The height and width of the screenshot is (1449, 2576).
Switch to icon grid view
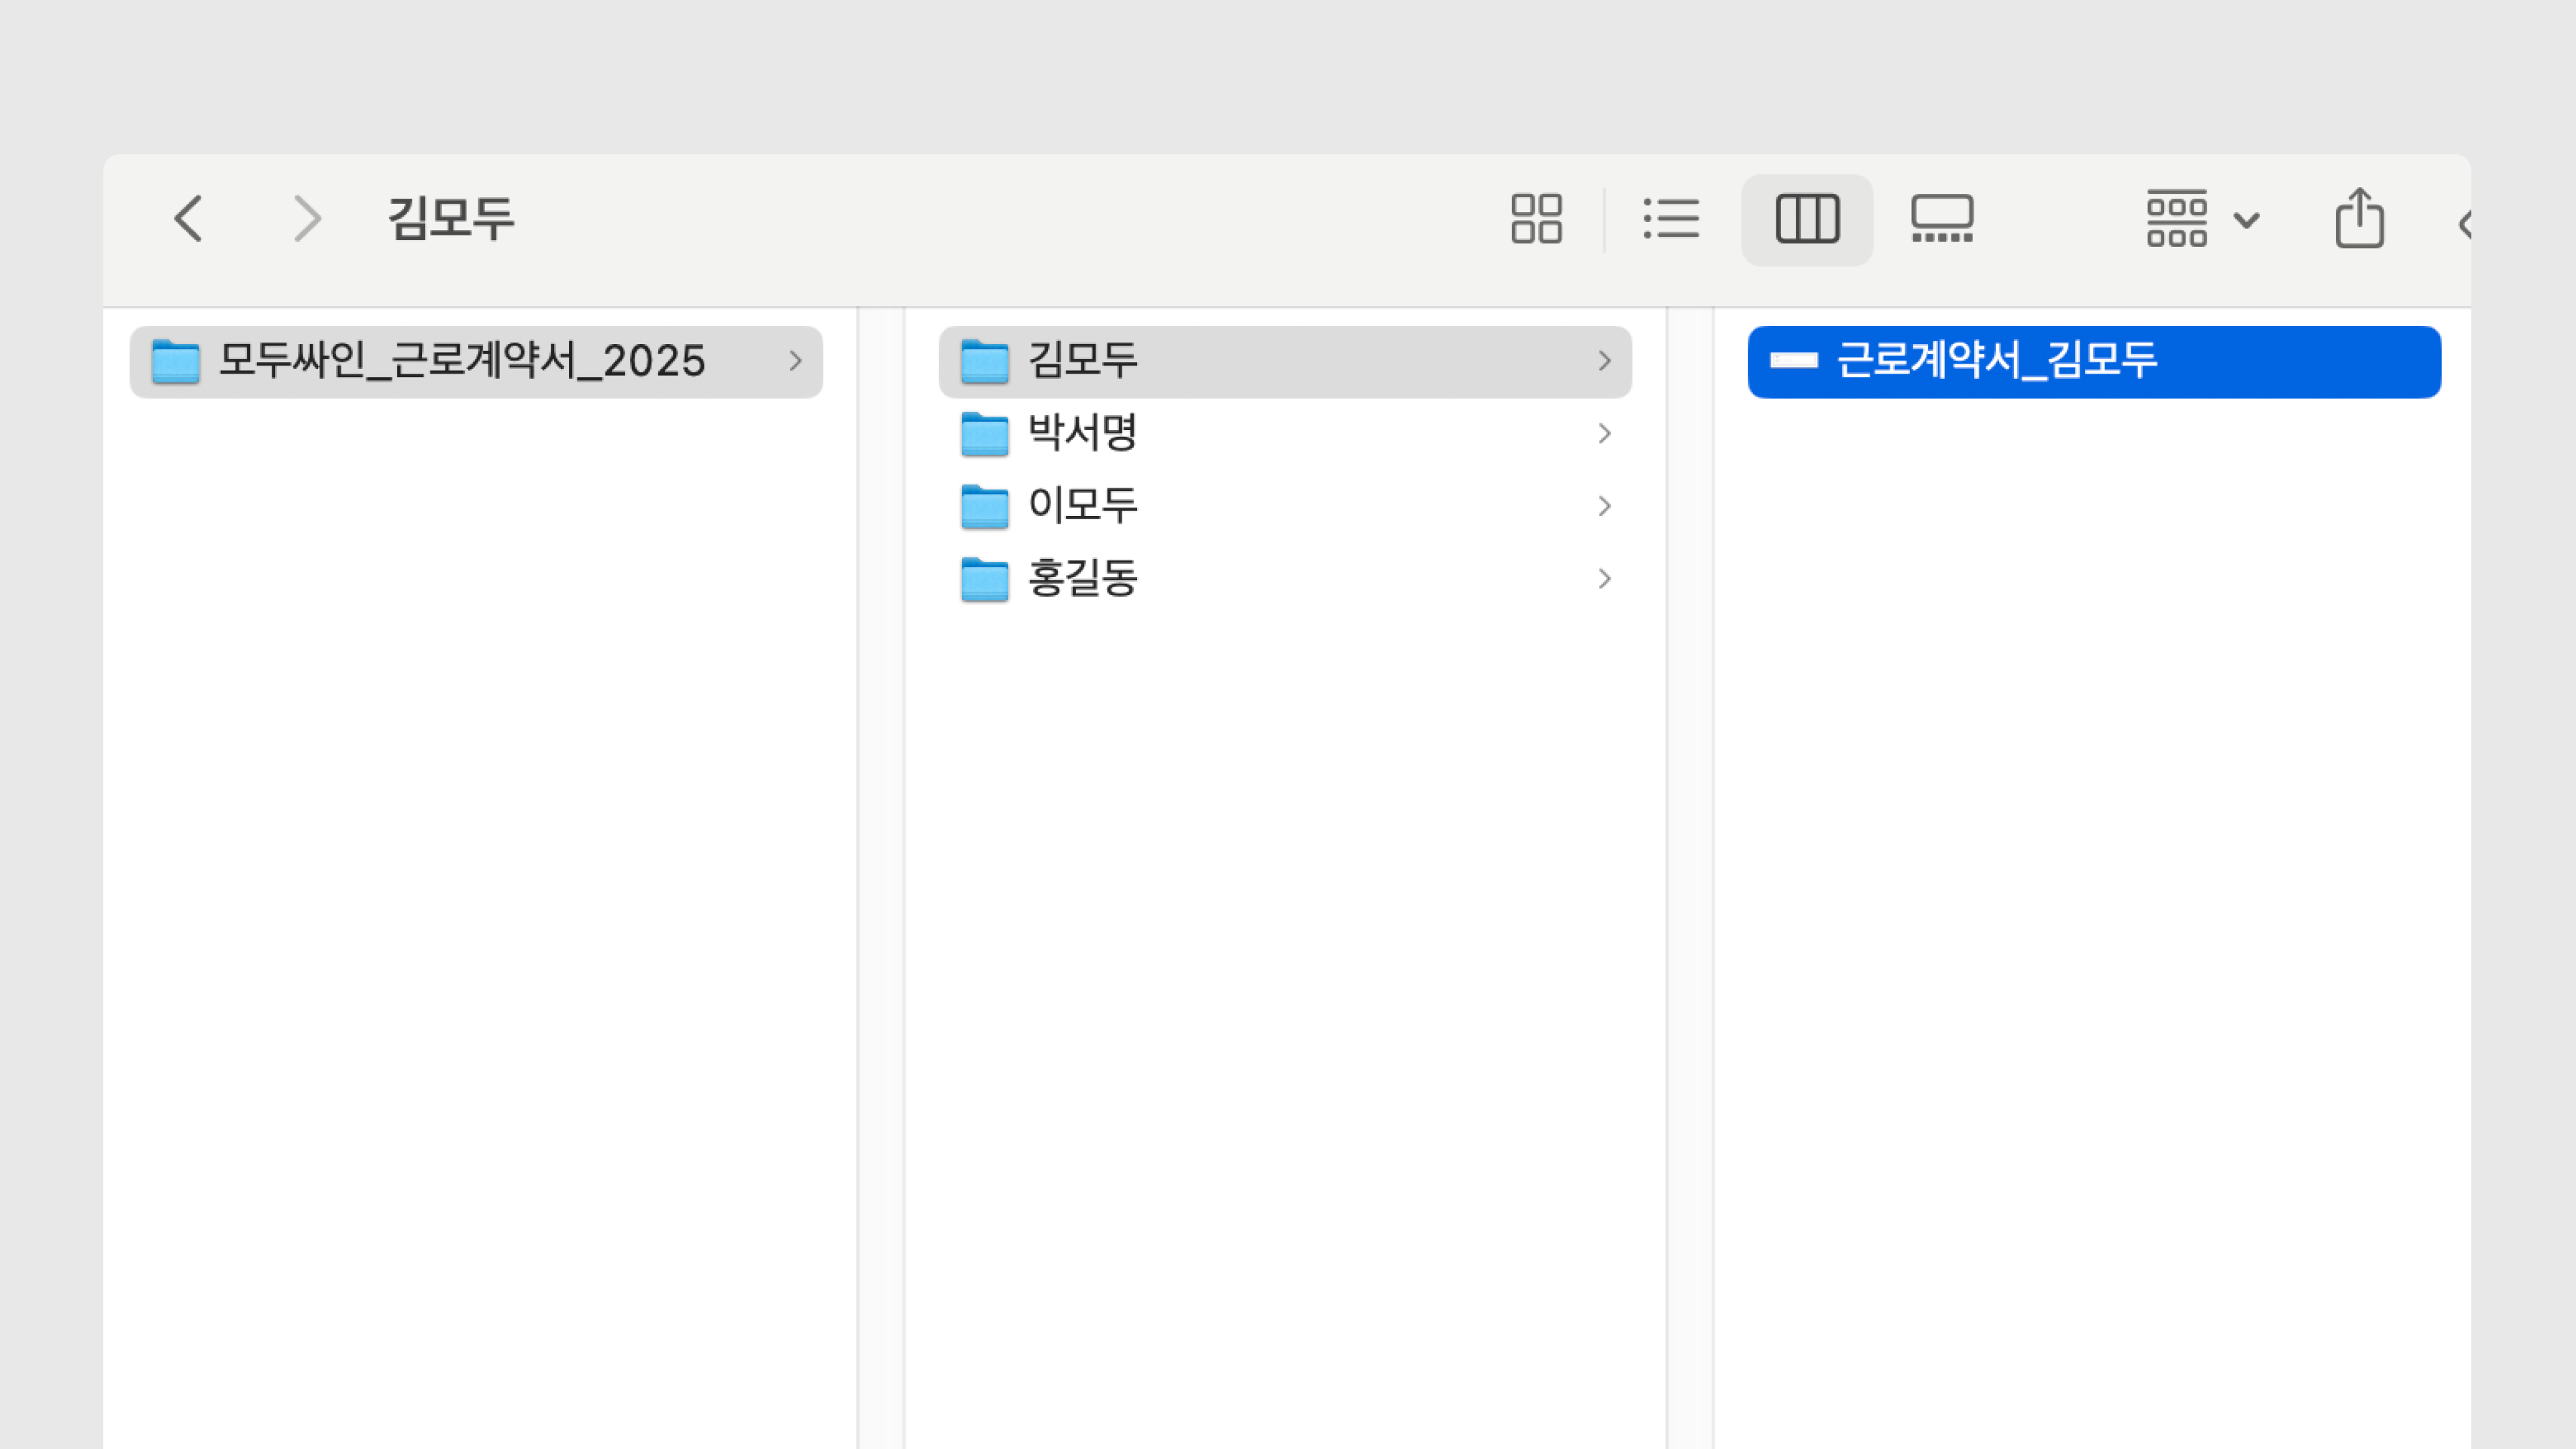[1536, 219]
